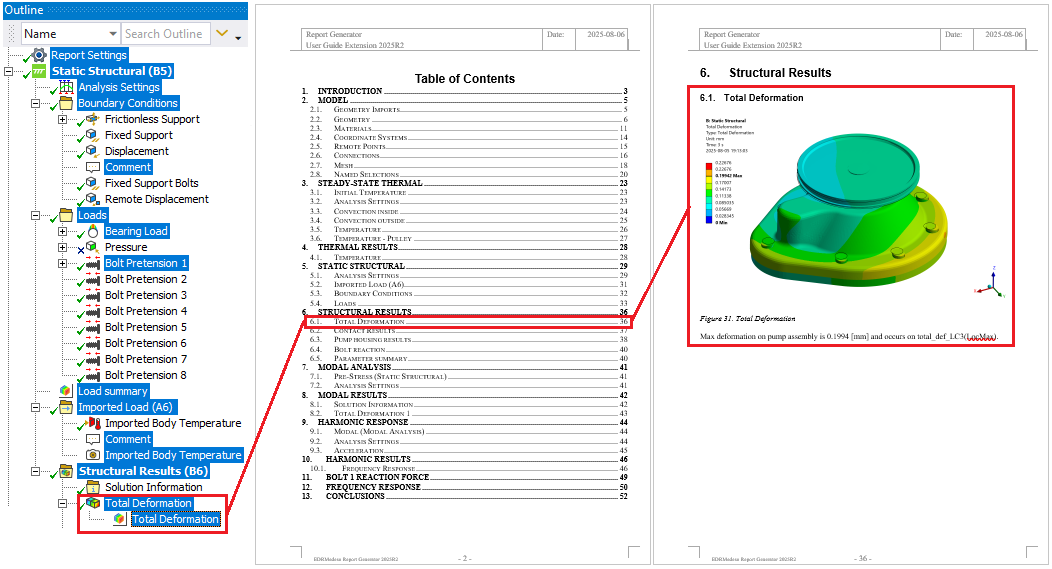The image size is (1052, 569).
Task: Select Bolt Pretension 5 in tree
Action: [146, 327]
